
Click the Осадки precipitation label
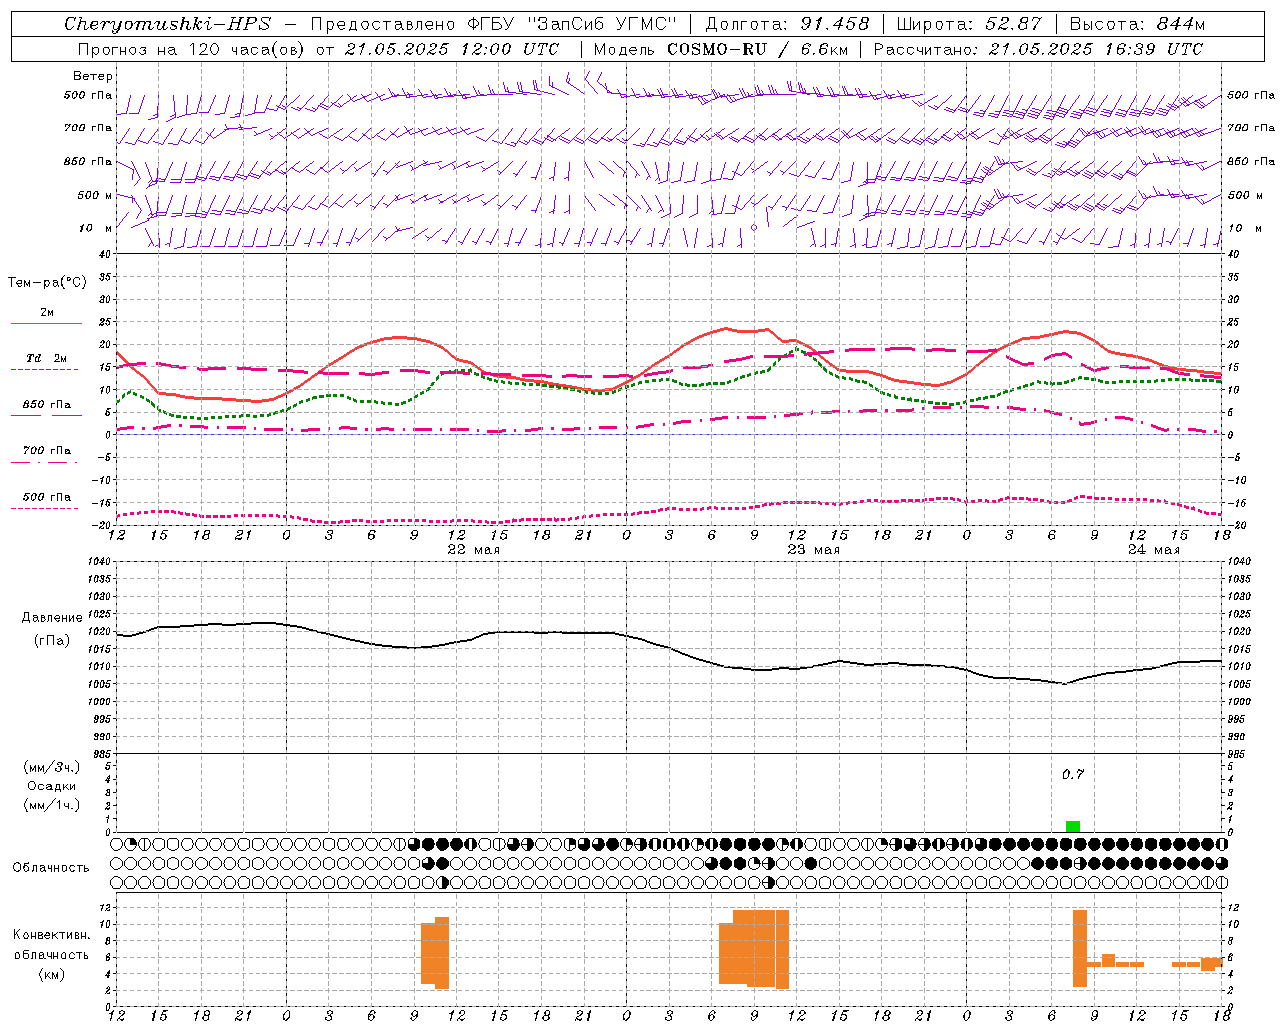(51, 786)
